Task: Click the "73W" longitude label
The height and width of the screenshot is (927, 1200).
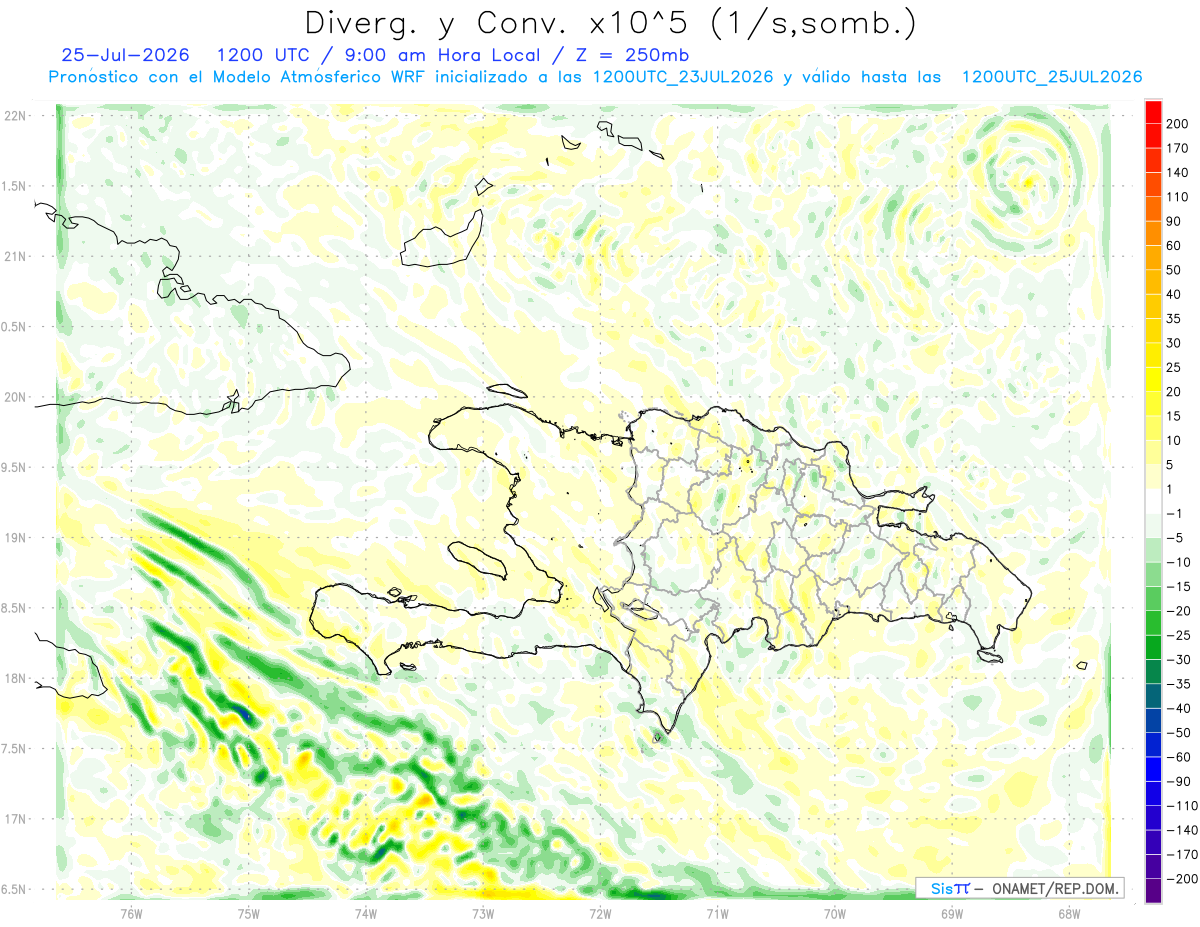Action: (x=482, y=913)
